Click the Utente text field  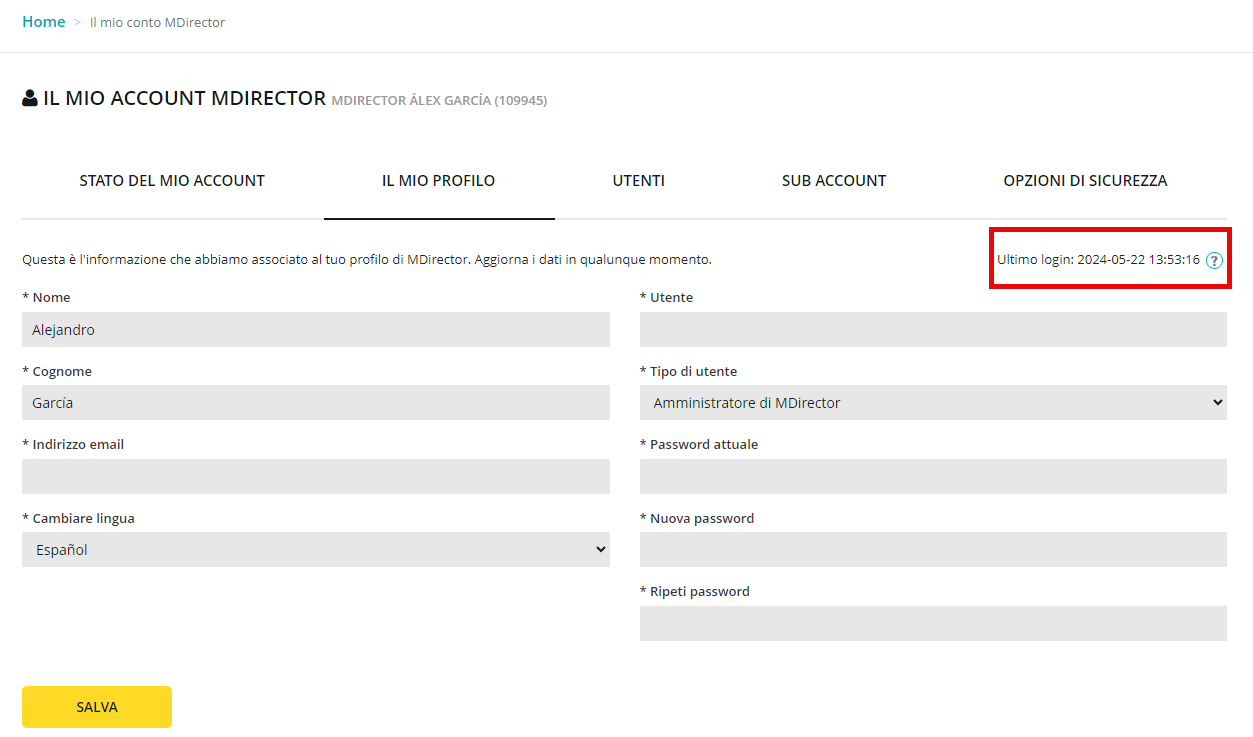click(932, 330)
